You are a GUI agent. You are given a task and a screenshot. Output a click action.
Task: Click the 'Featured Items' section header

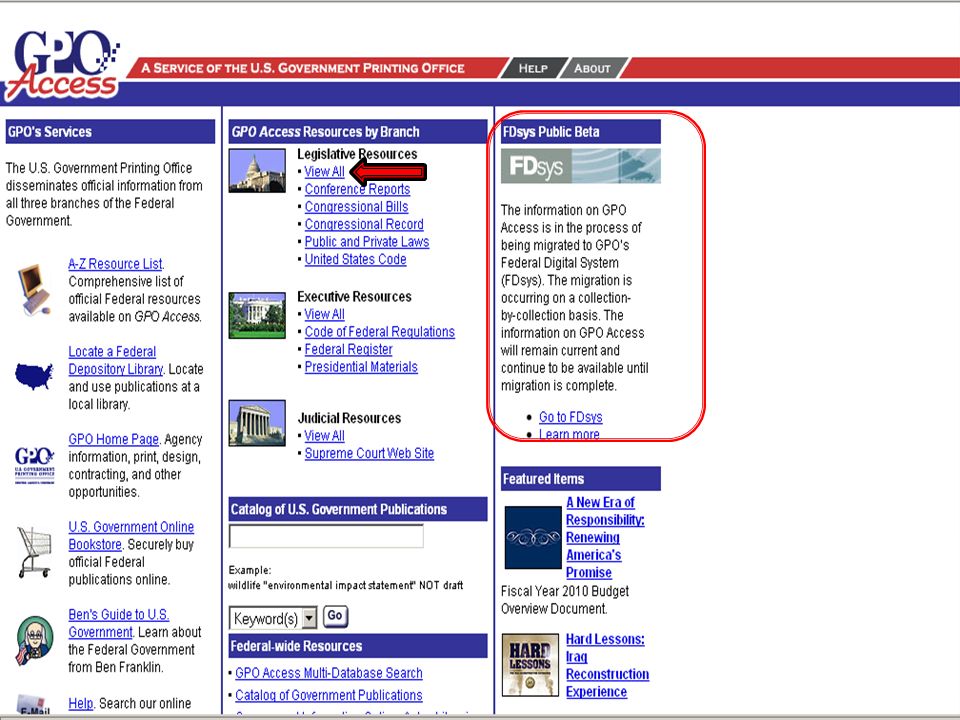[580, 479]
